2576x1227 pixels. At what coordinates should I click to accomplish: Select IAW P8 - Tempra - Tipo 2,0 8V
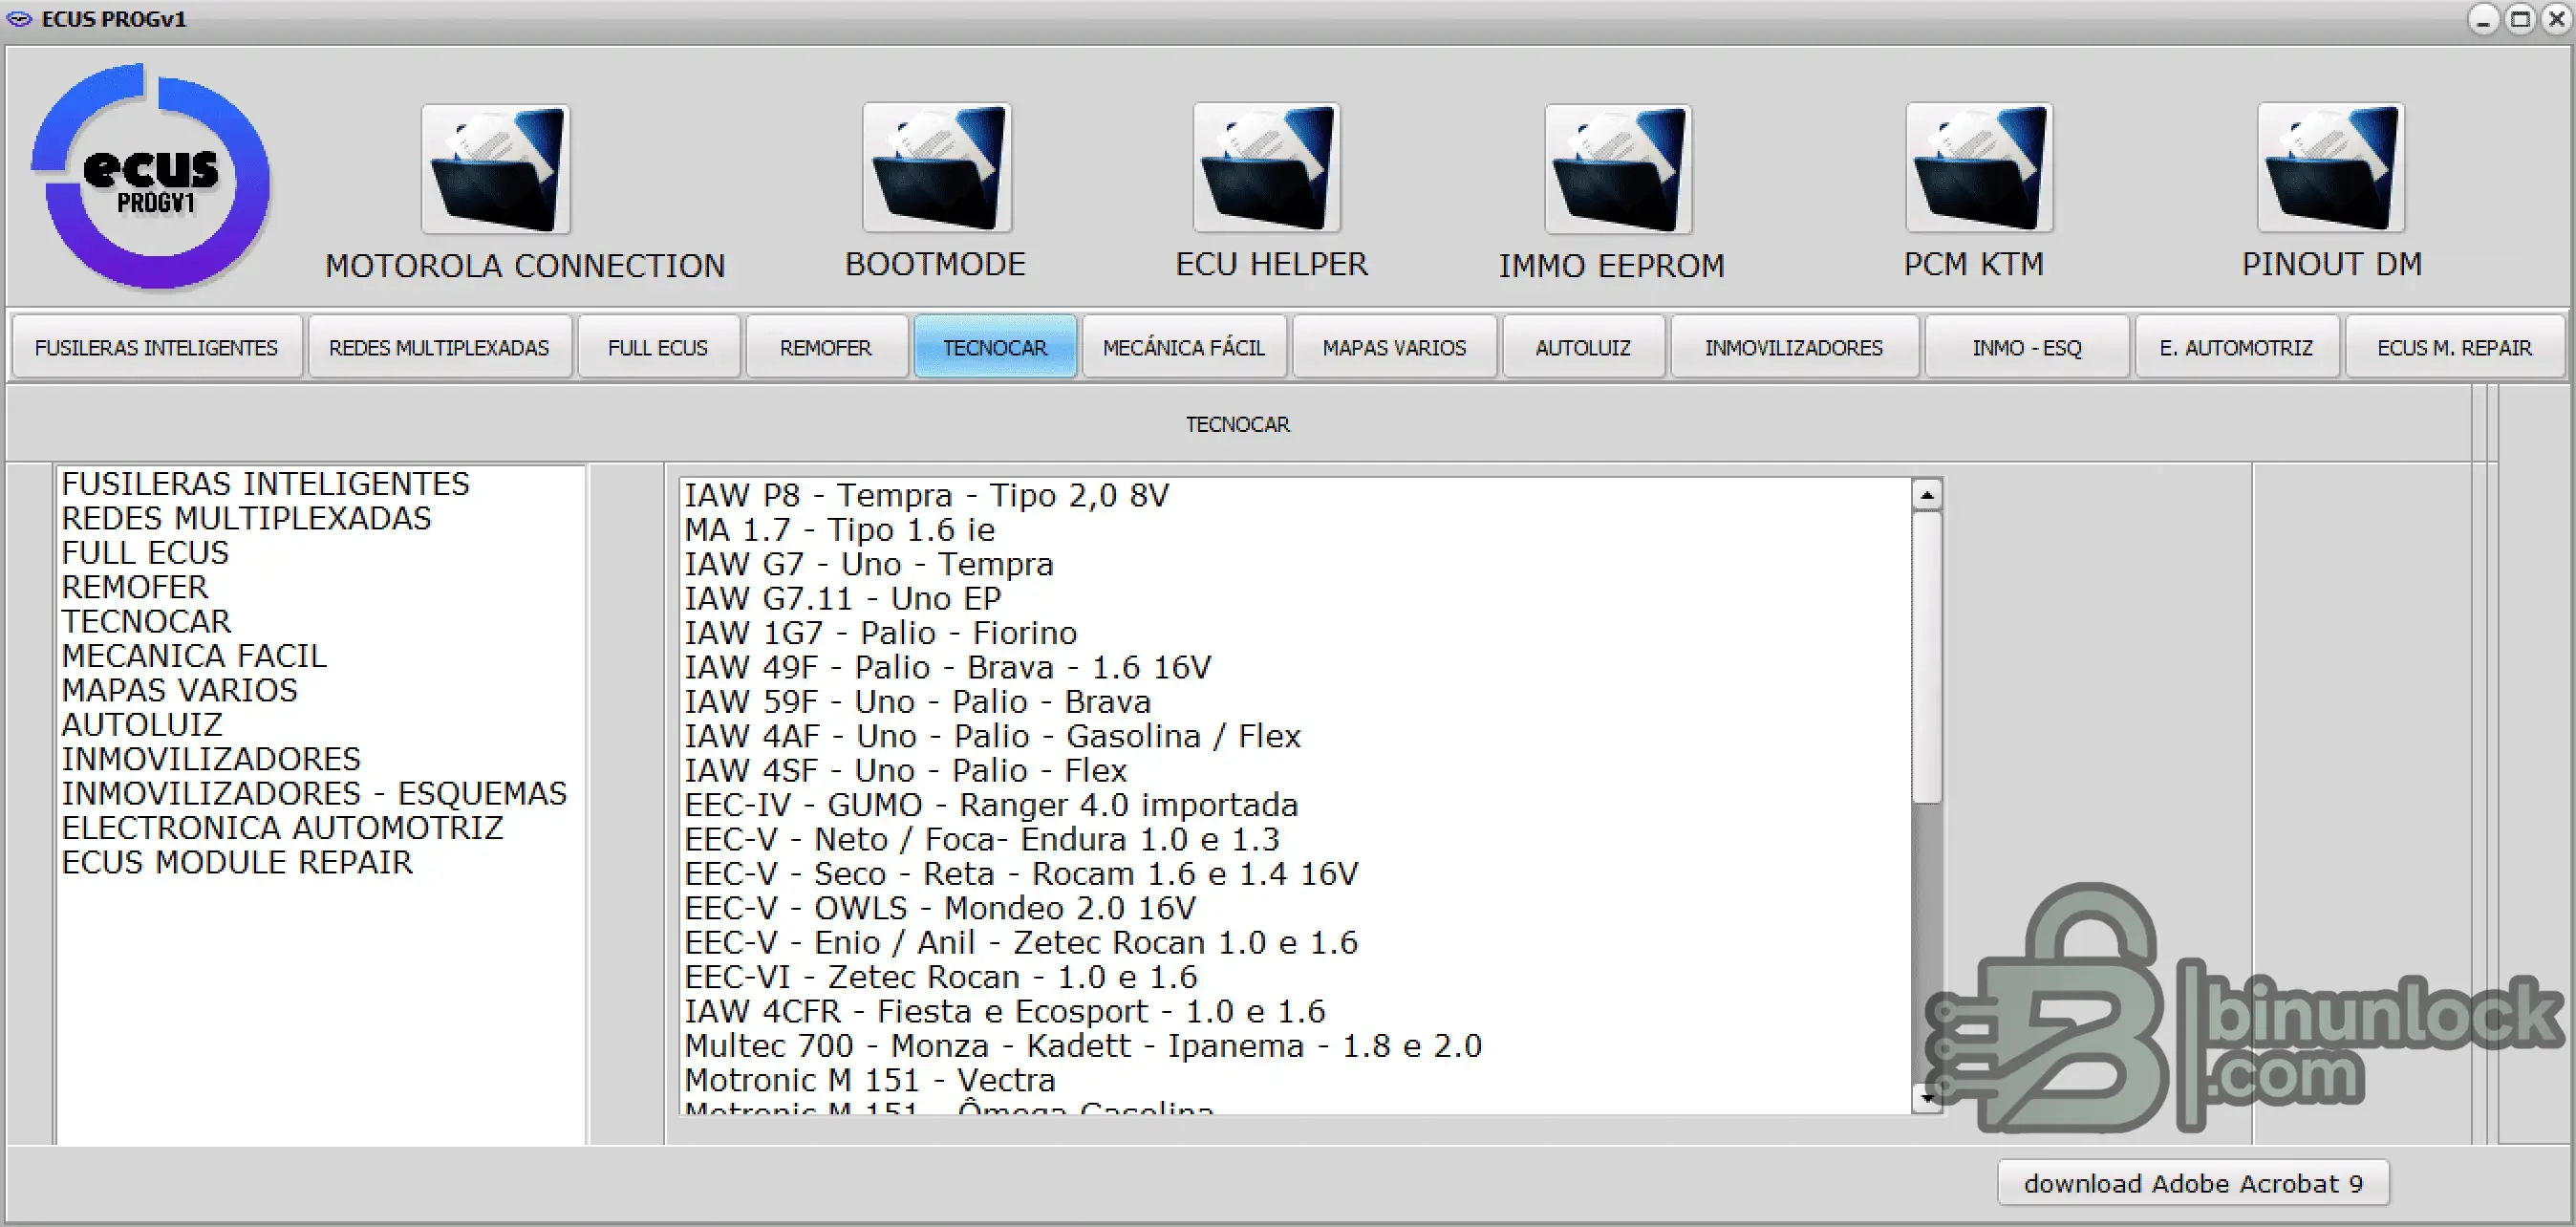click(927, 496)
